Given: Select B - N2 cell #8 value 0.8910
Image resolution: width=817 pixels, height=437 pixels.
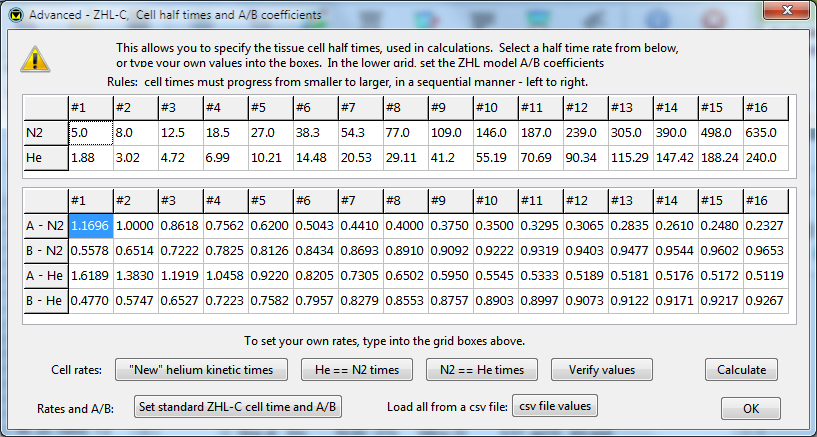Looking at the screenshot, I should [x=405, y=251].
